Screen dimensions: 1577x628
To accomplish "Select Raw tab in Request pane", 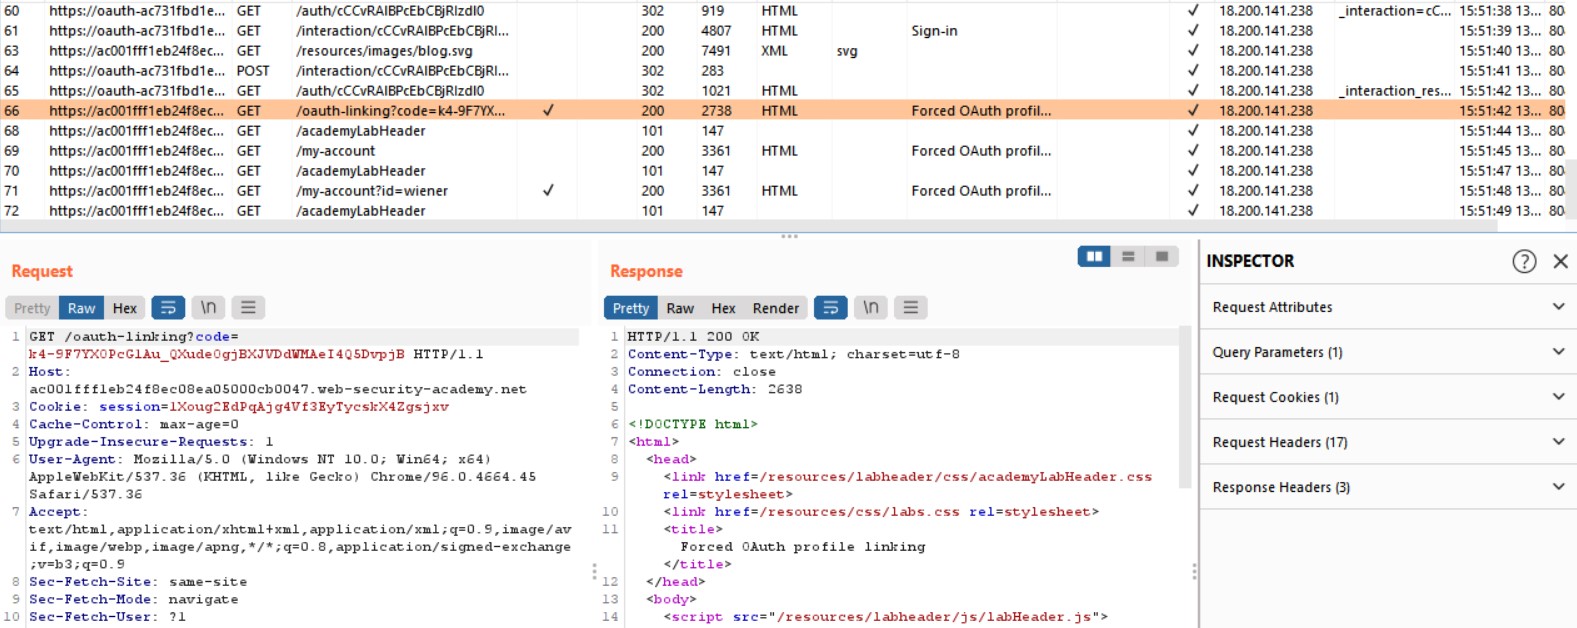I will coord(81,308).
